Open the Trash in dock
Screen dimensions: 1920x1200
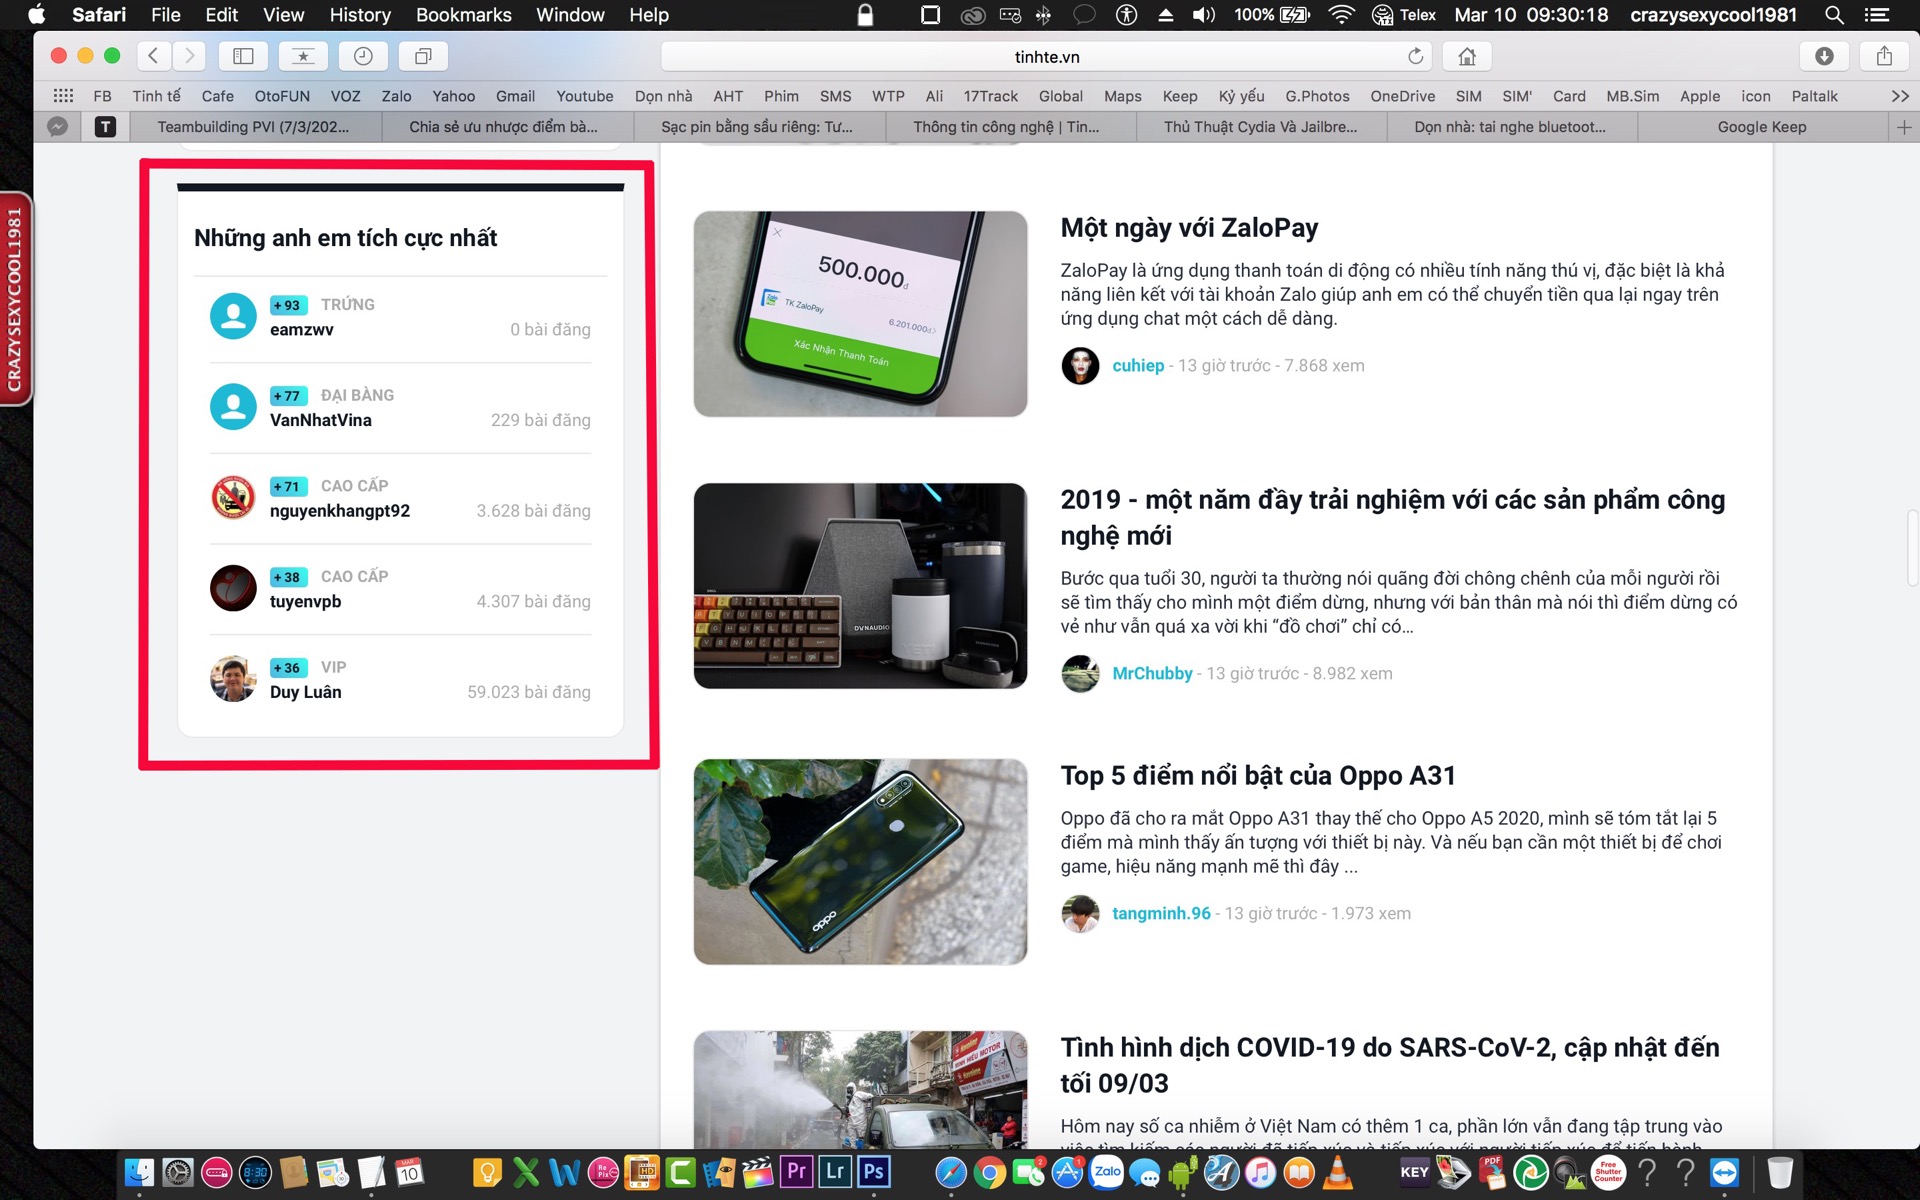(1780, 1172)
